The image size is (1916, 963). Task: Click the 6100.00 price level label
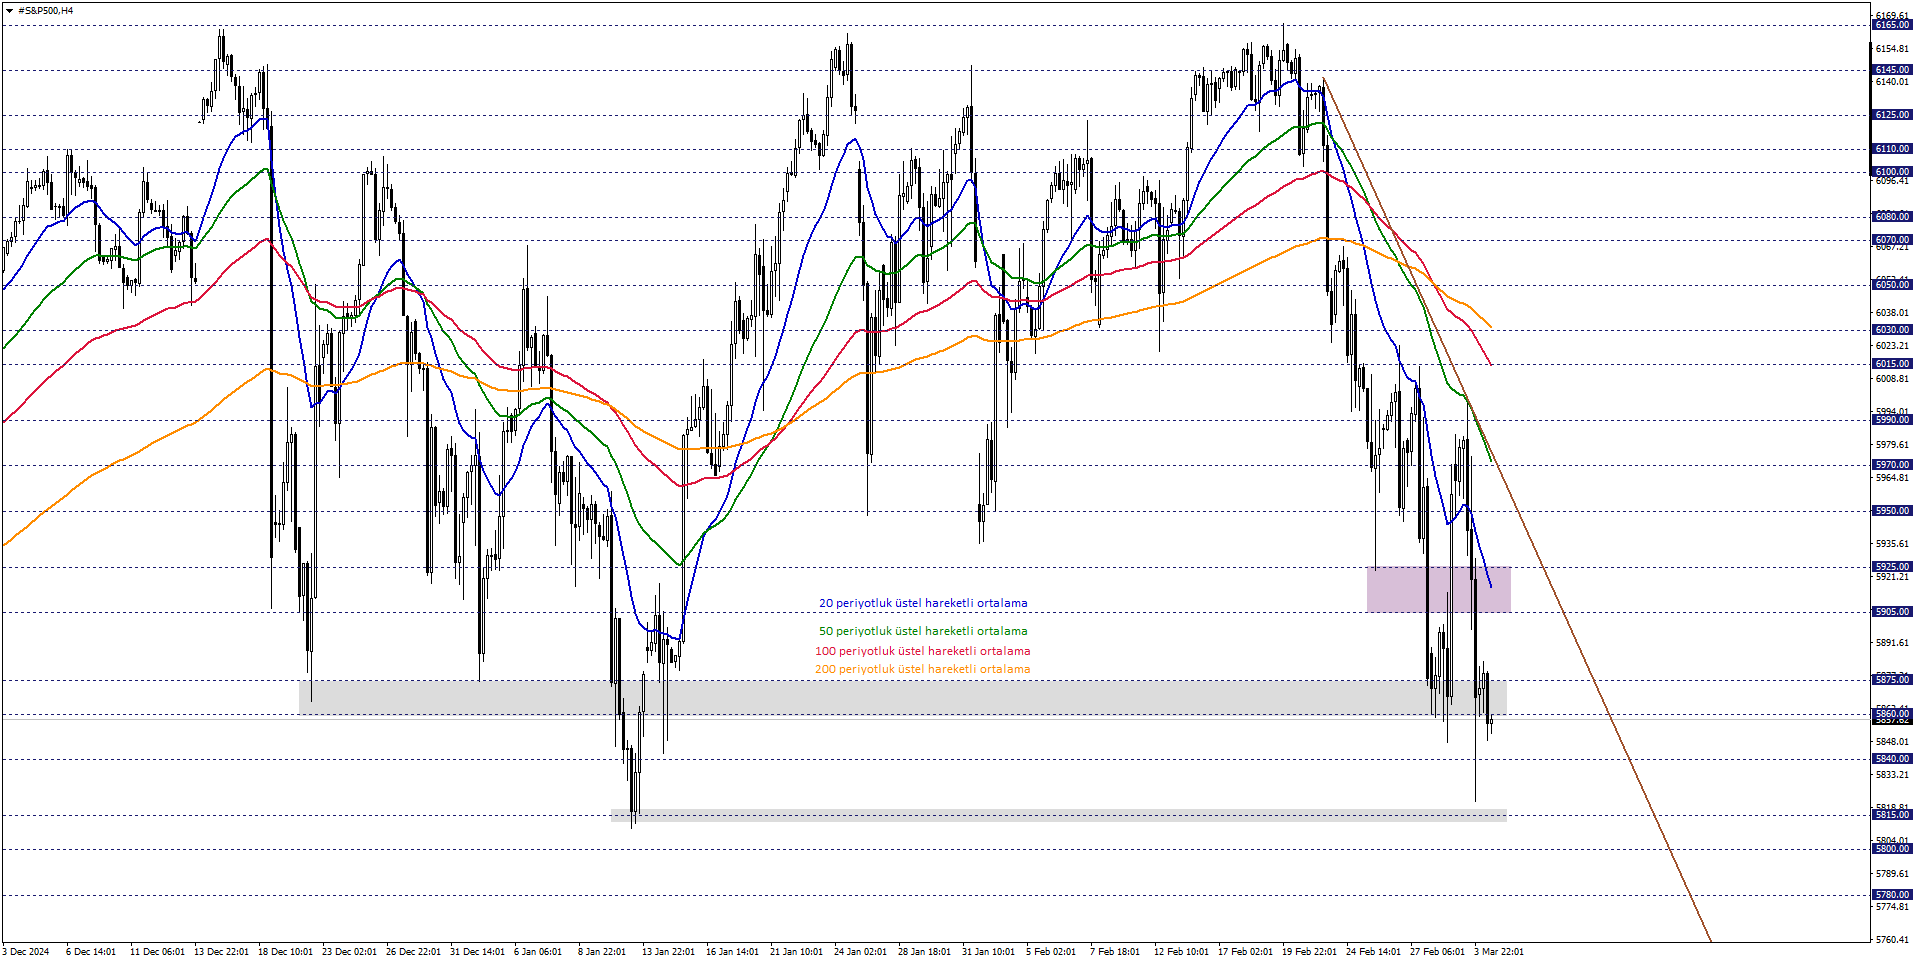point(1891,172)
